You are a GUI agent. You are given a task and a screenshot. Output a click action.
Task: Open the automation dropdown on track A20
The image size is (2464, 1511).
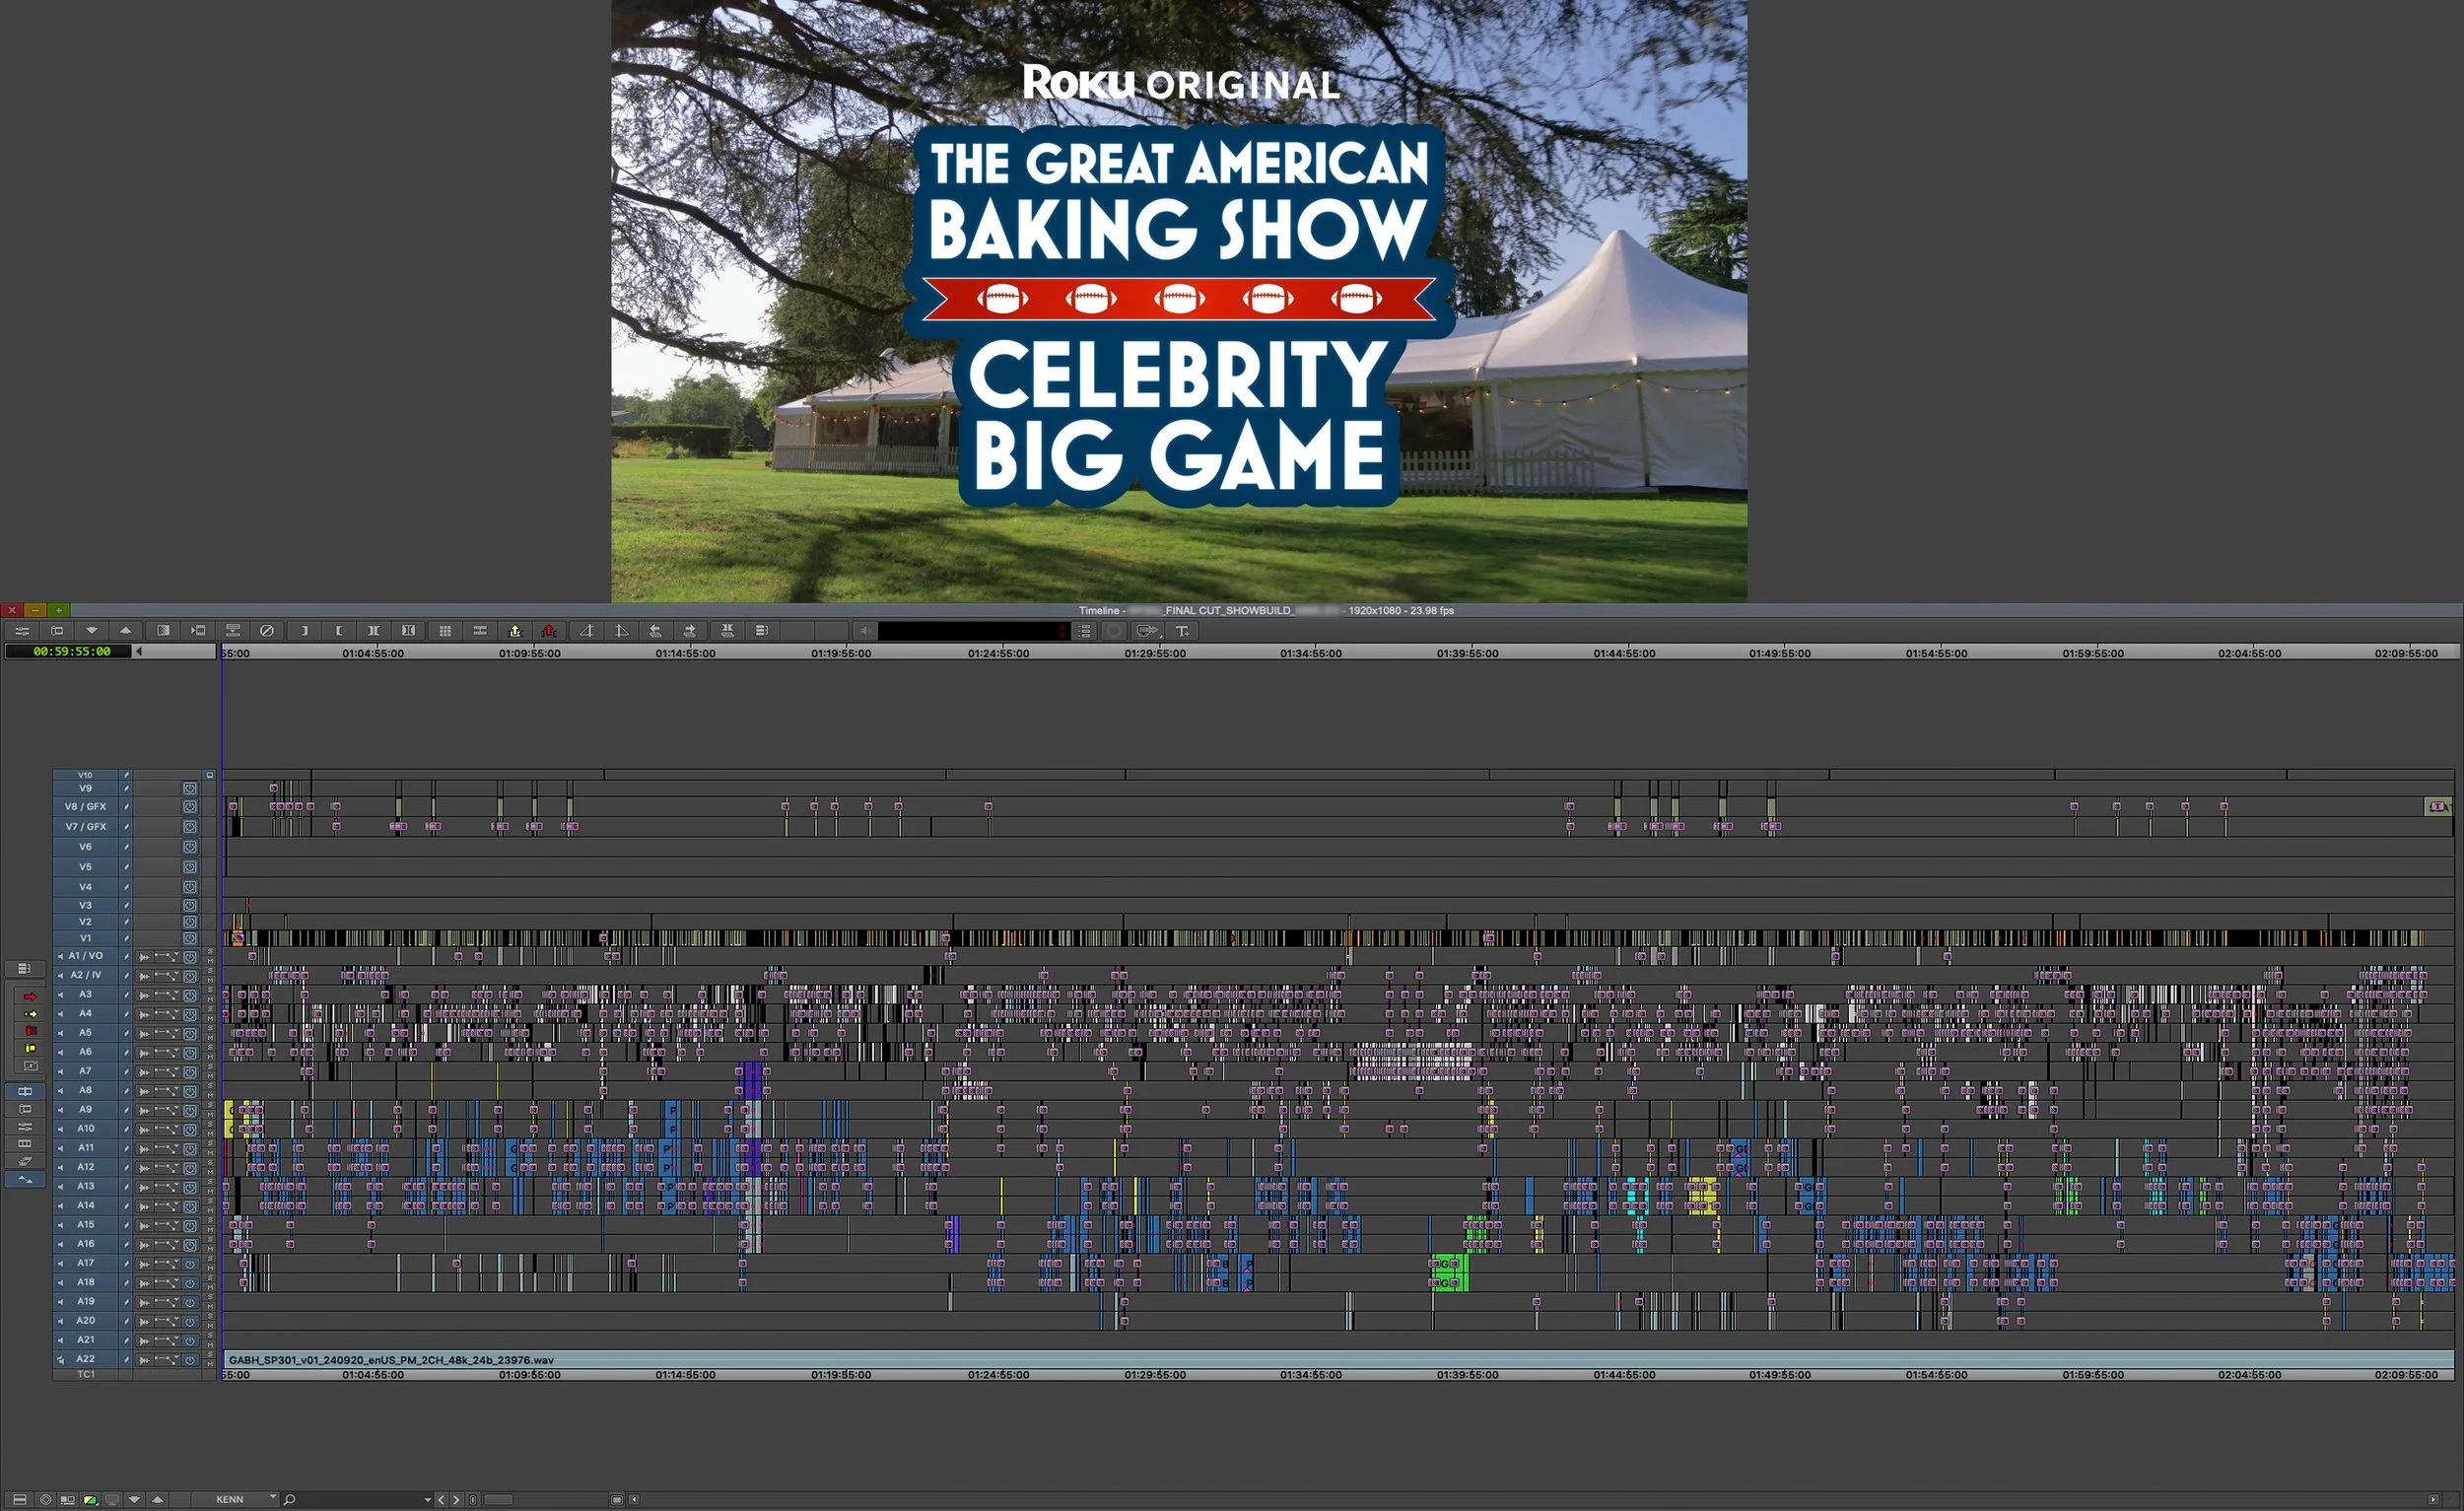click(167, 1322)
